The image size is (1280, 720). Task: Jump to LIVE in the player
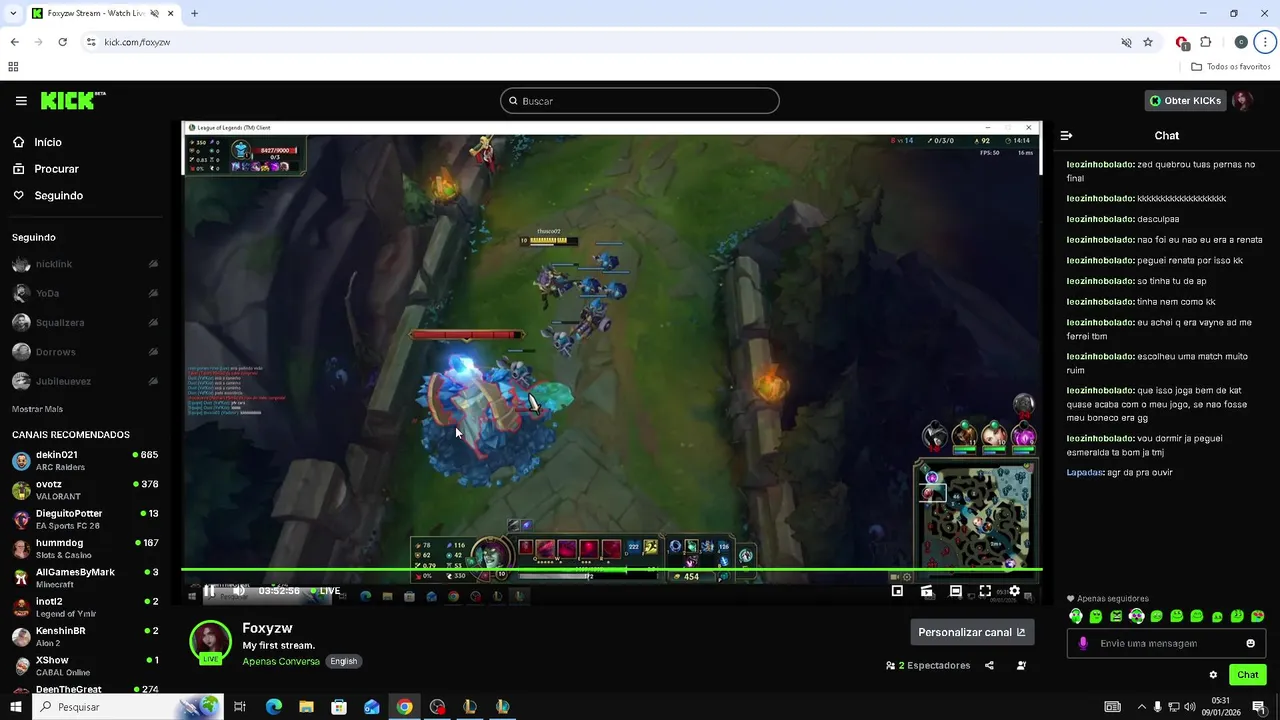coord(326,591)
